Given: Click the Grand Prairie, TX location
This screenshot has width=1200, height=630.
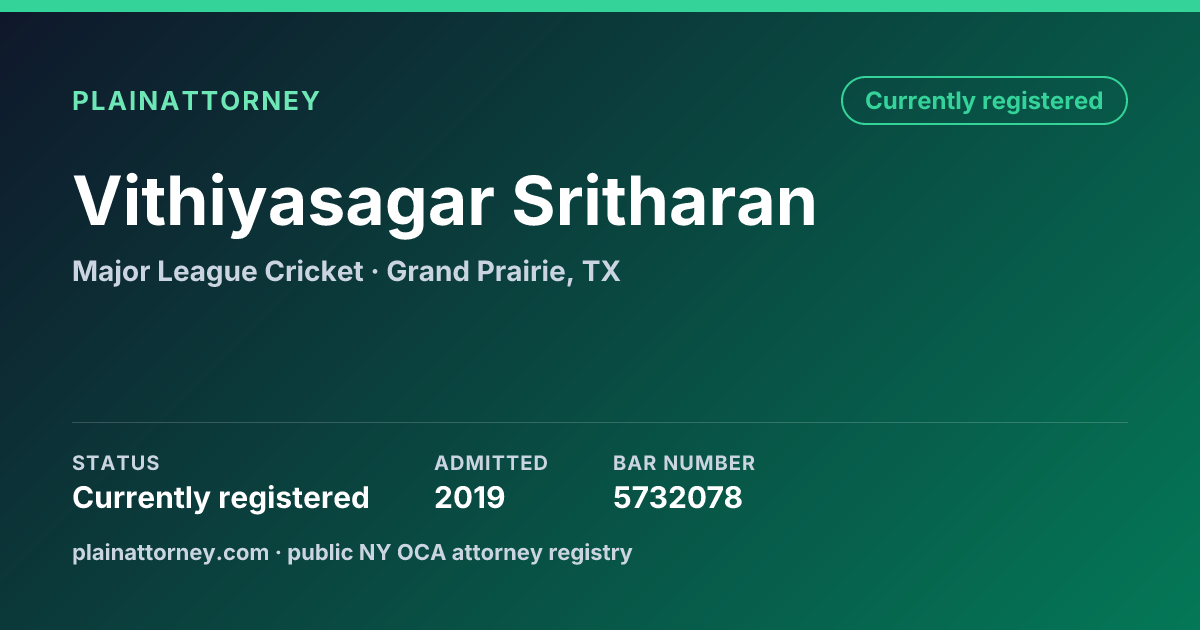Looking at the screenshot, I should (x=503, y=271).
